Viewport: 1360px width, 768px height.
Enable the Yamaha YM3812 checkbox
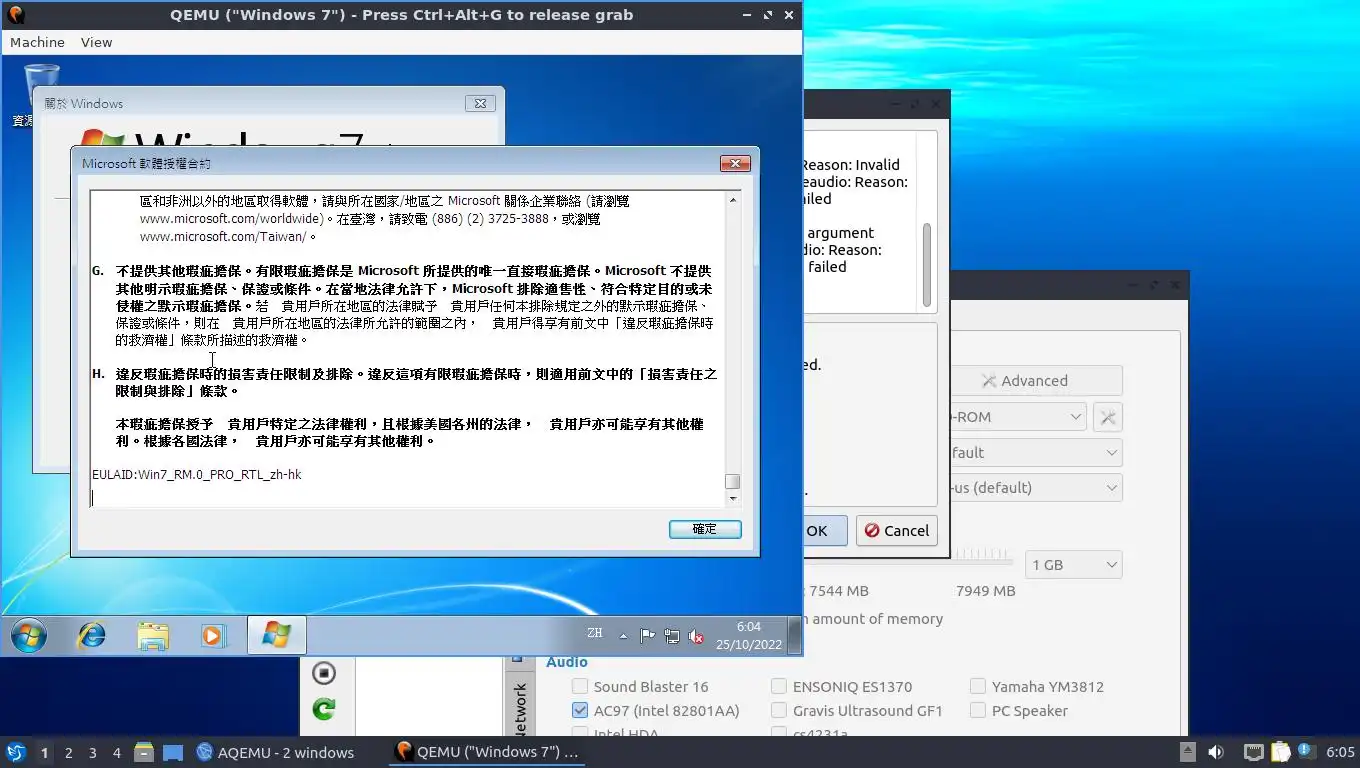(x=978, y=686)
